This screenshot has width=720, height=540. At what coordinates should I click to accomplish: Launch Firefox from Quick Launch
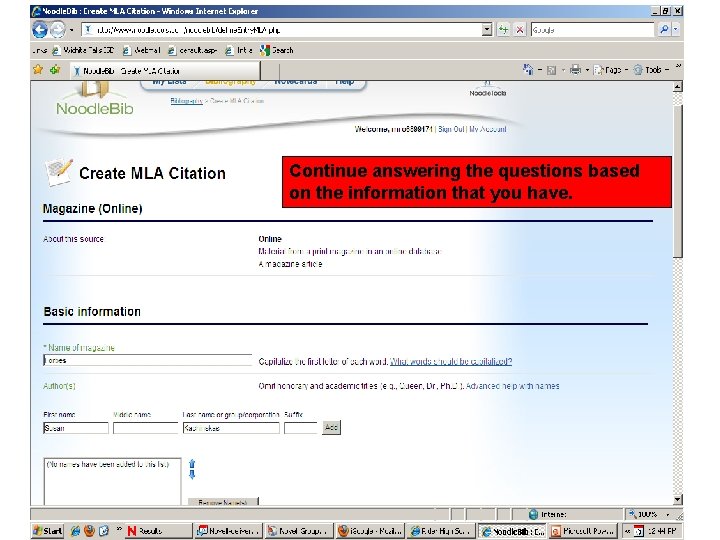[90, 531]
